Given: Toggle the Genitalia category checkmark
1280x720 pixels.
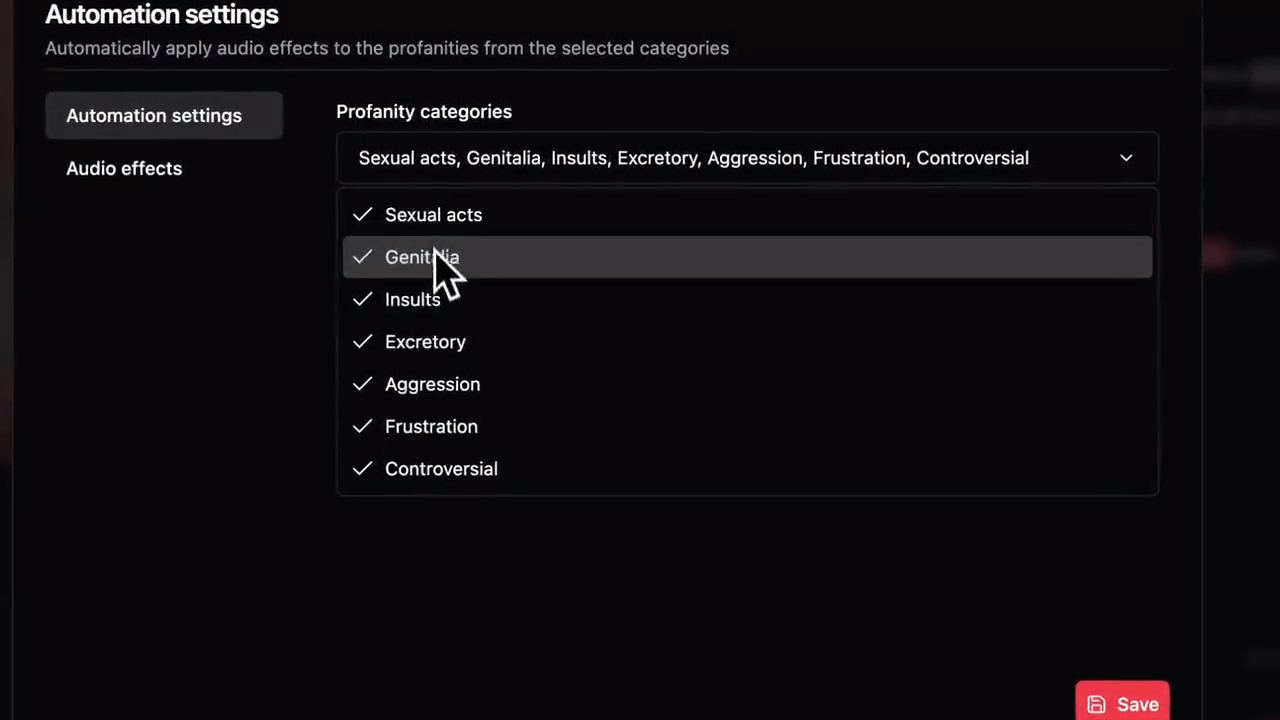Looking at the screenshot, I should 362,257.
